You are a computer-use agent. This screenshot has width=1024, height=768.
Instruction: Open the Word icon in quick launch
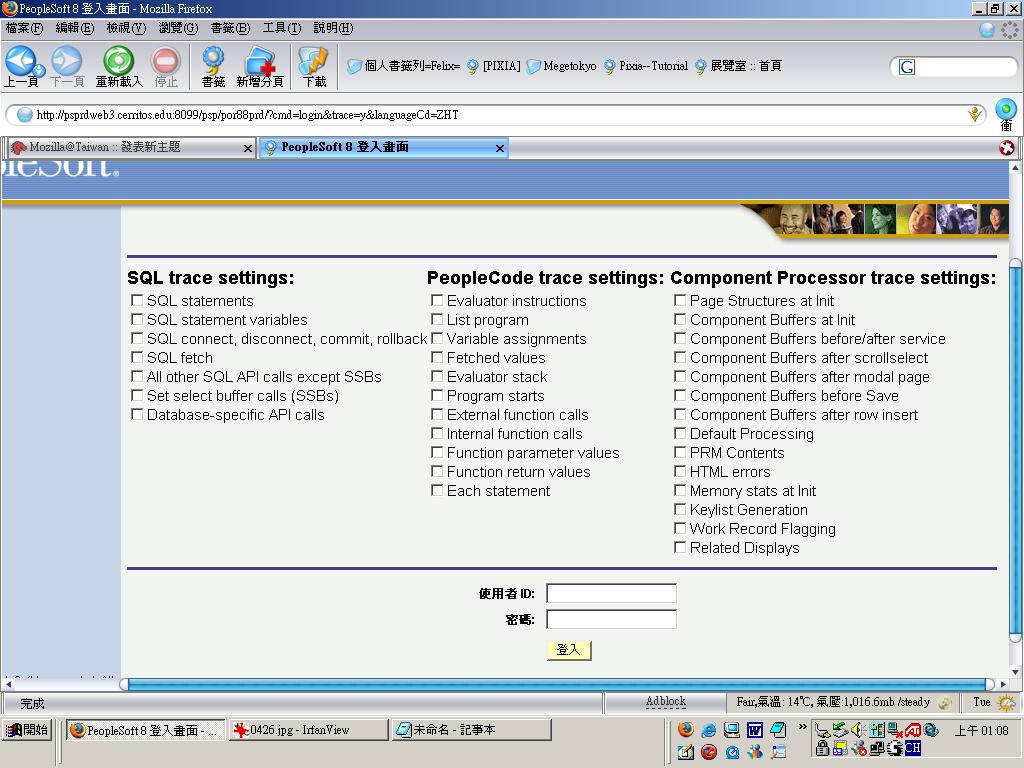(755, 730)
